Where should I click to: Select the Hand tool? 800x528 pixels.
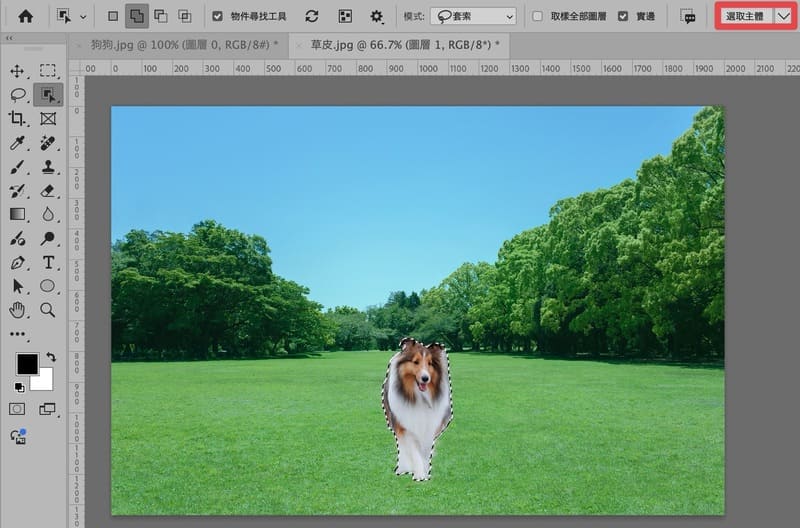17,310
